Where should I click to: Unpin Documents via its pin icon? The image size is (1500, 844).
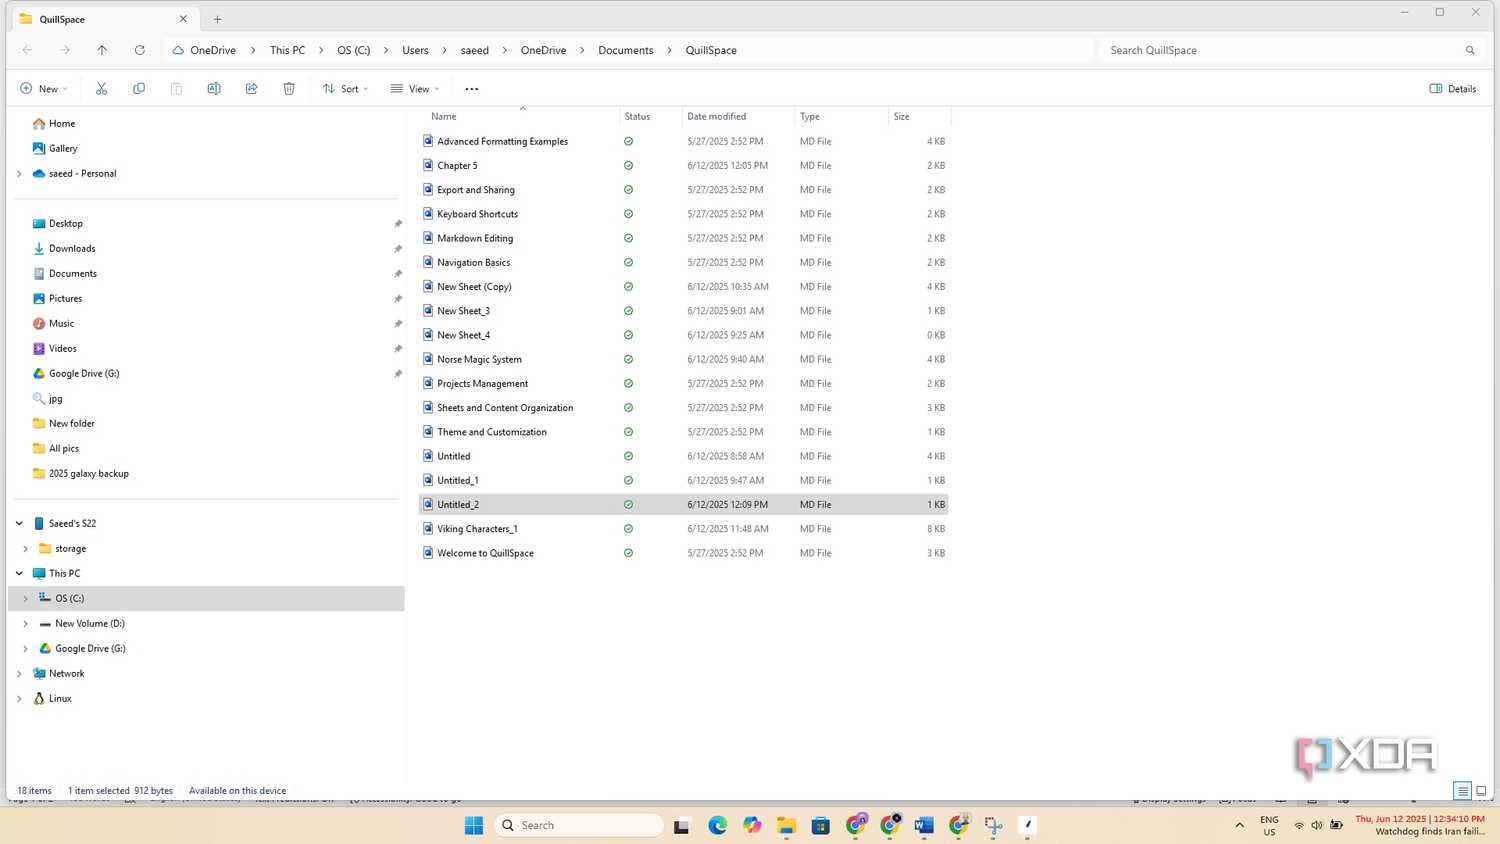(x=398, y=274)
